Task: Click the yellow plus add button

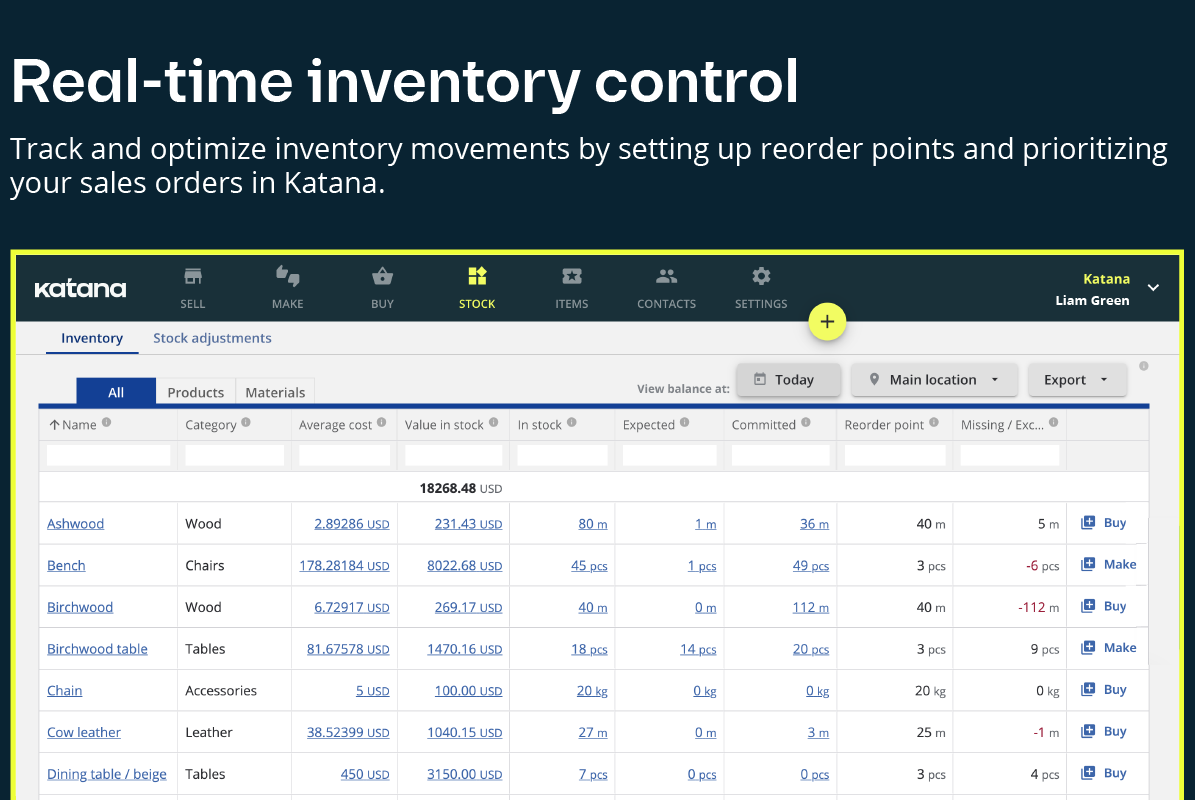Action: tap(827, 322)
